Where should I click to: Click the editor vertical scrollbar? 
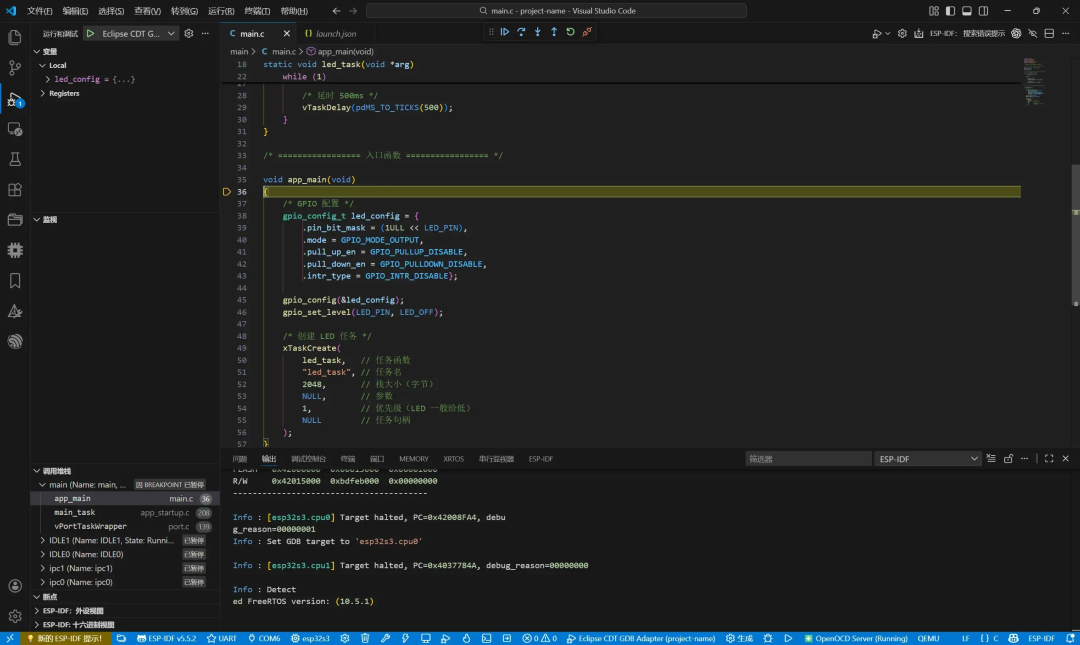[1074, 234]
